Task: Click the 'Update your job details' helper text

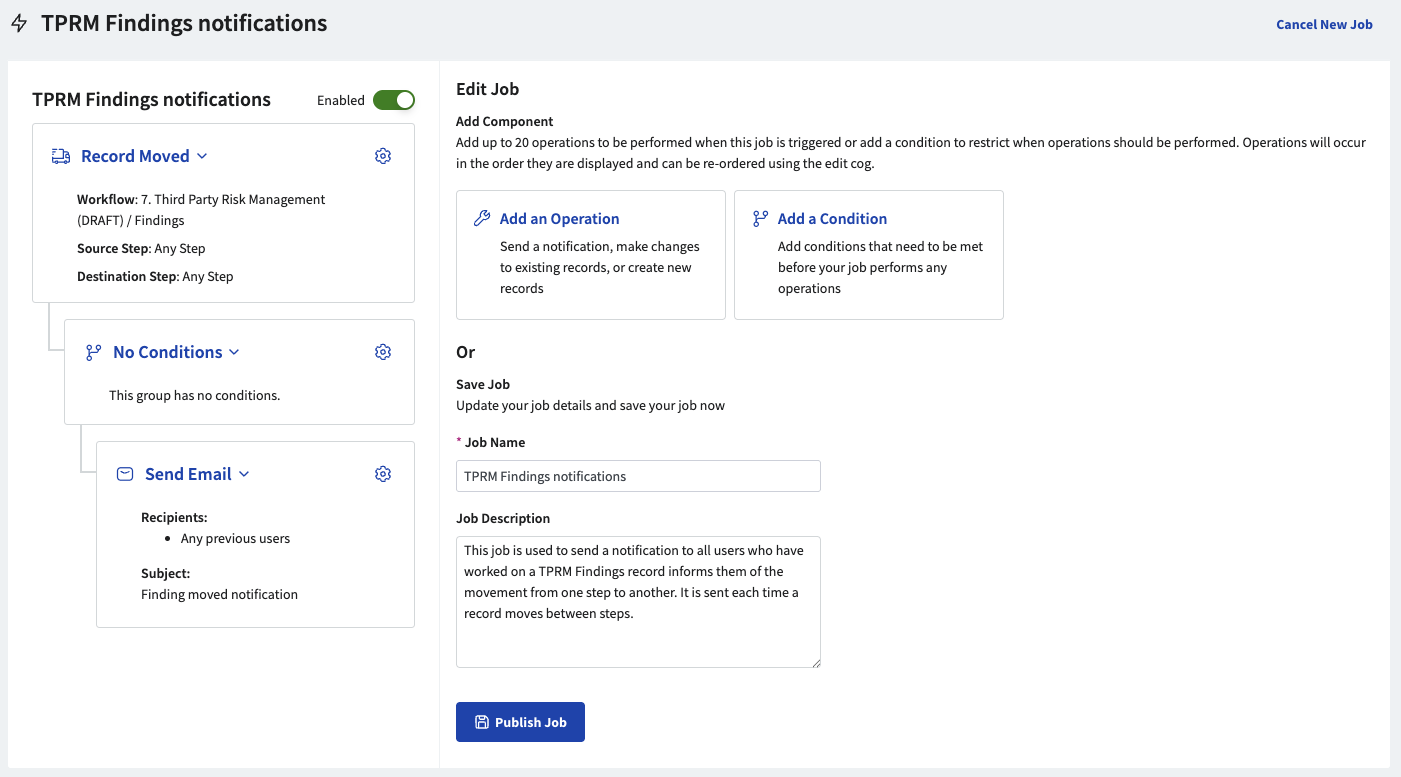Action: click(x=590, y=405)
